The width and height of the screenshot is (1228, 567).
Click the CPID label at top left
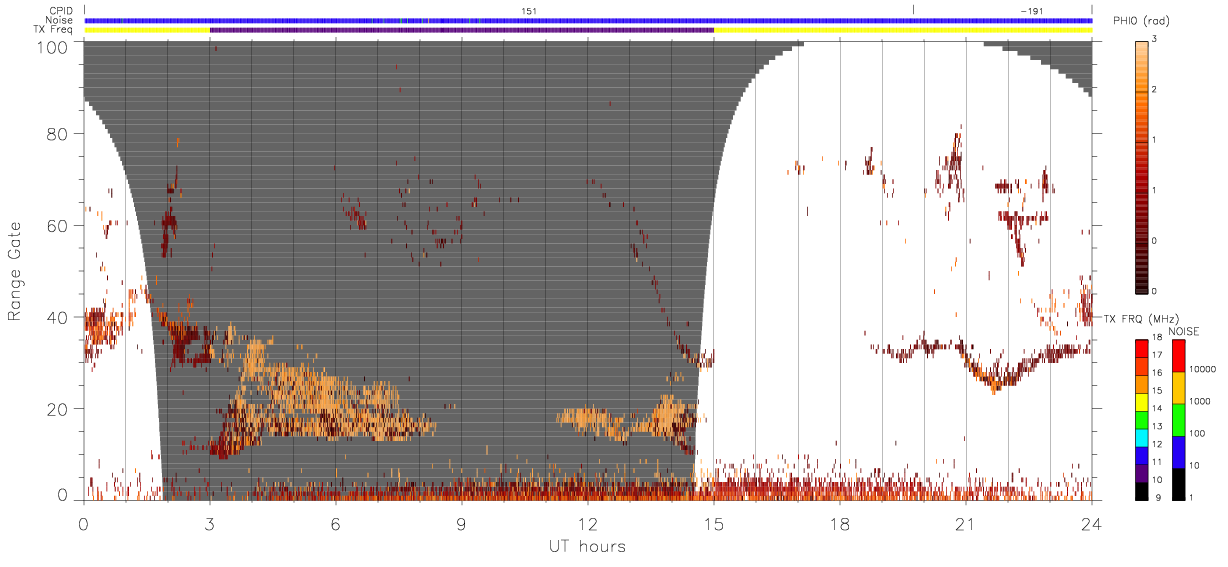coord(59,10)
